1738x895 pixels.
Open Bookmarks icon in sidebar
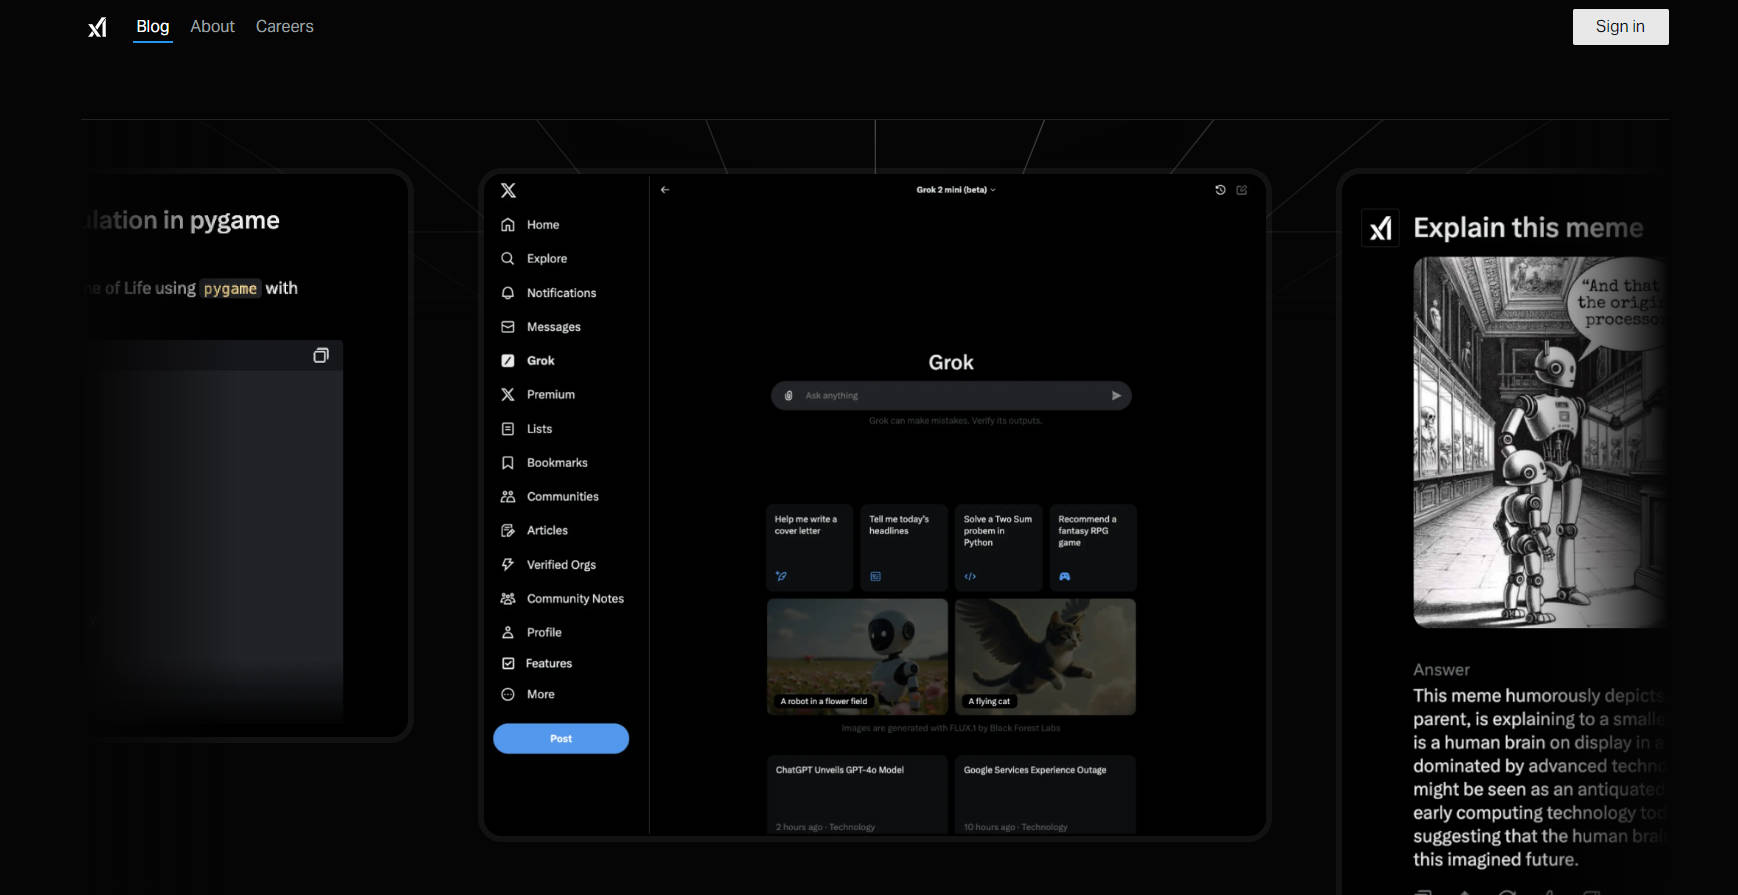coord(508,463)
